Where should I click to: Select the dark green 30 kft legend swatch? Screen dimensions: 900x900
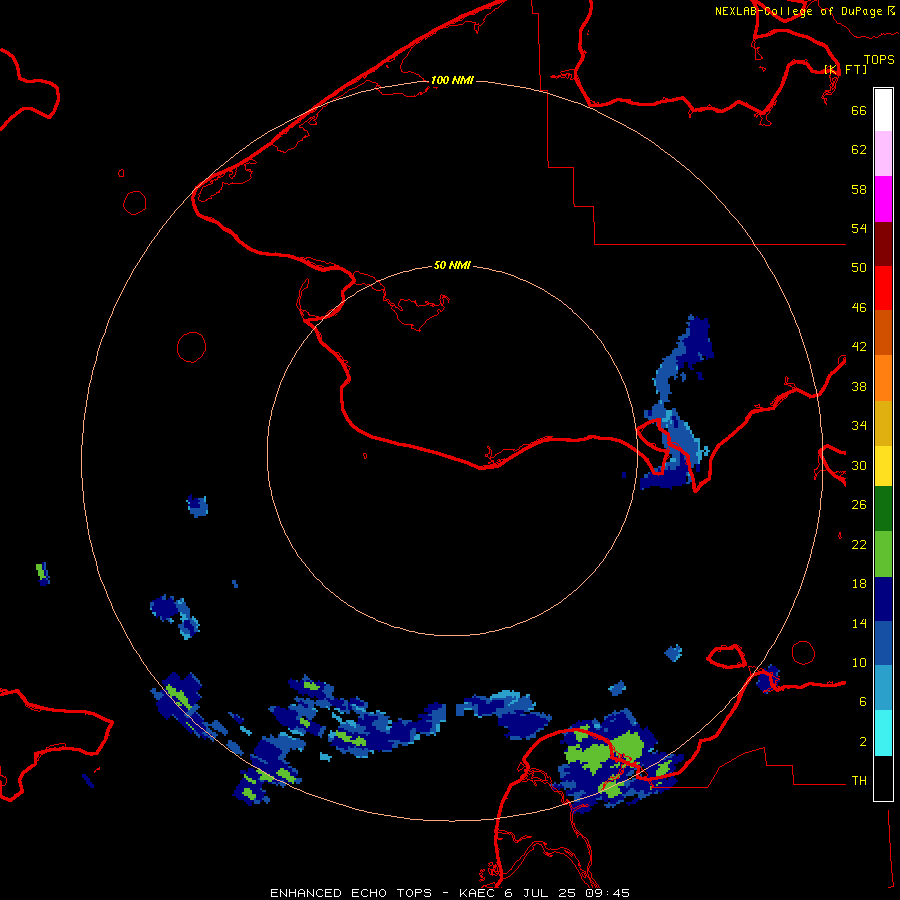tap(883, 509)
